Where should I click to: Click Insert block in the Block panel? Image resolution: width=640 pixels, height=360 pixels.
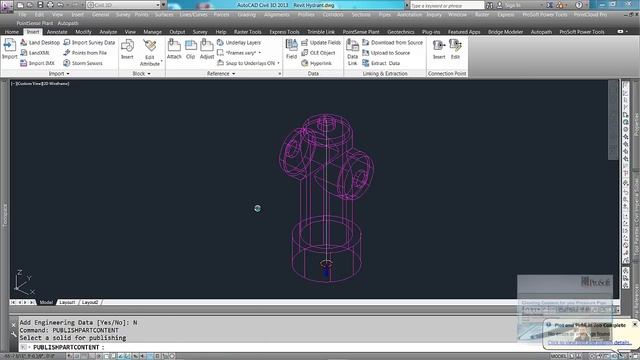pos(127,49)
